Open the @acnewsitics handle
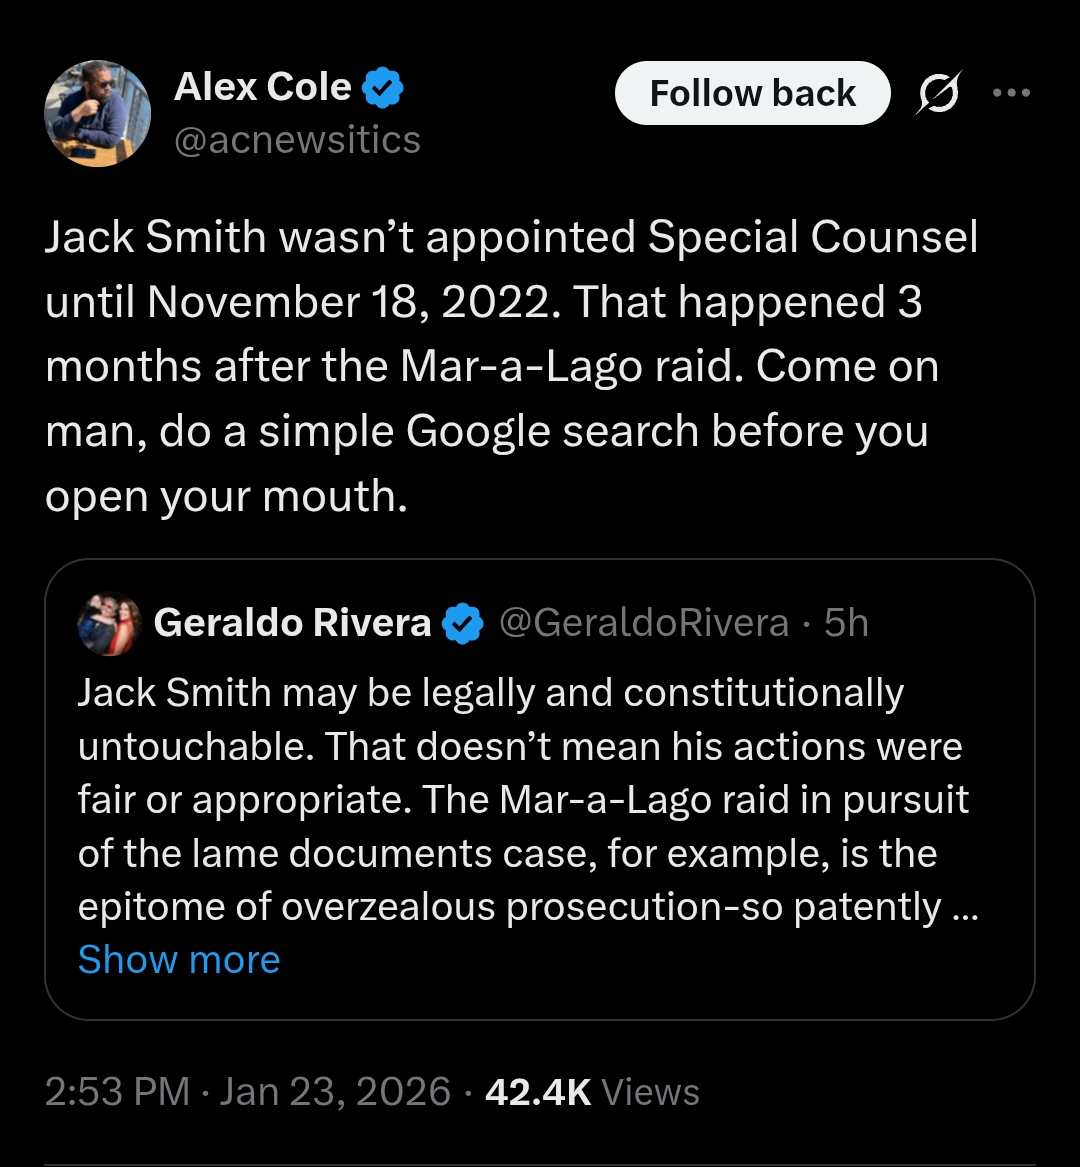 coord(297,140)
